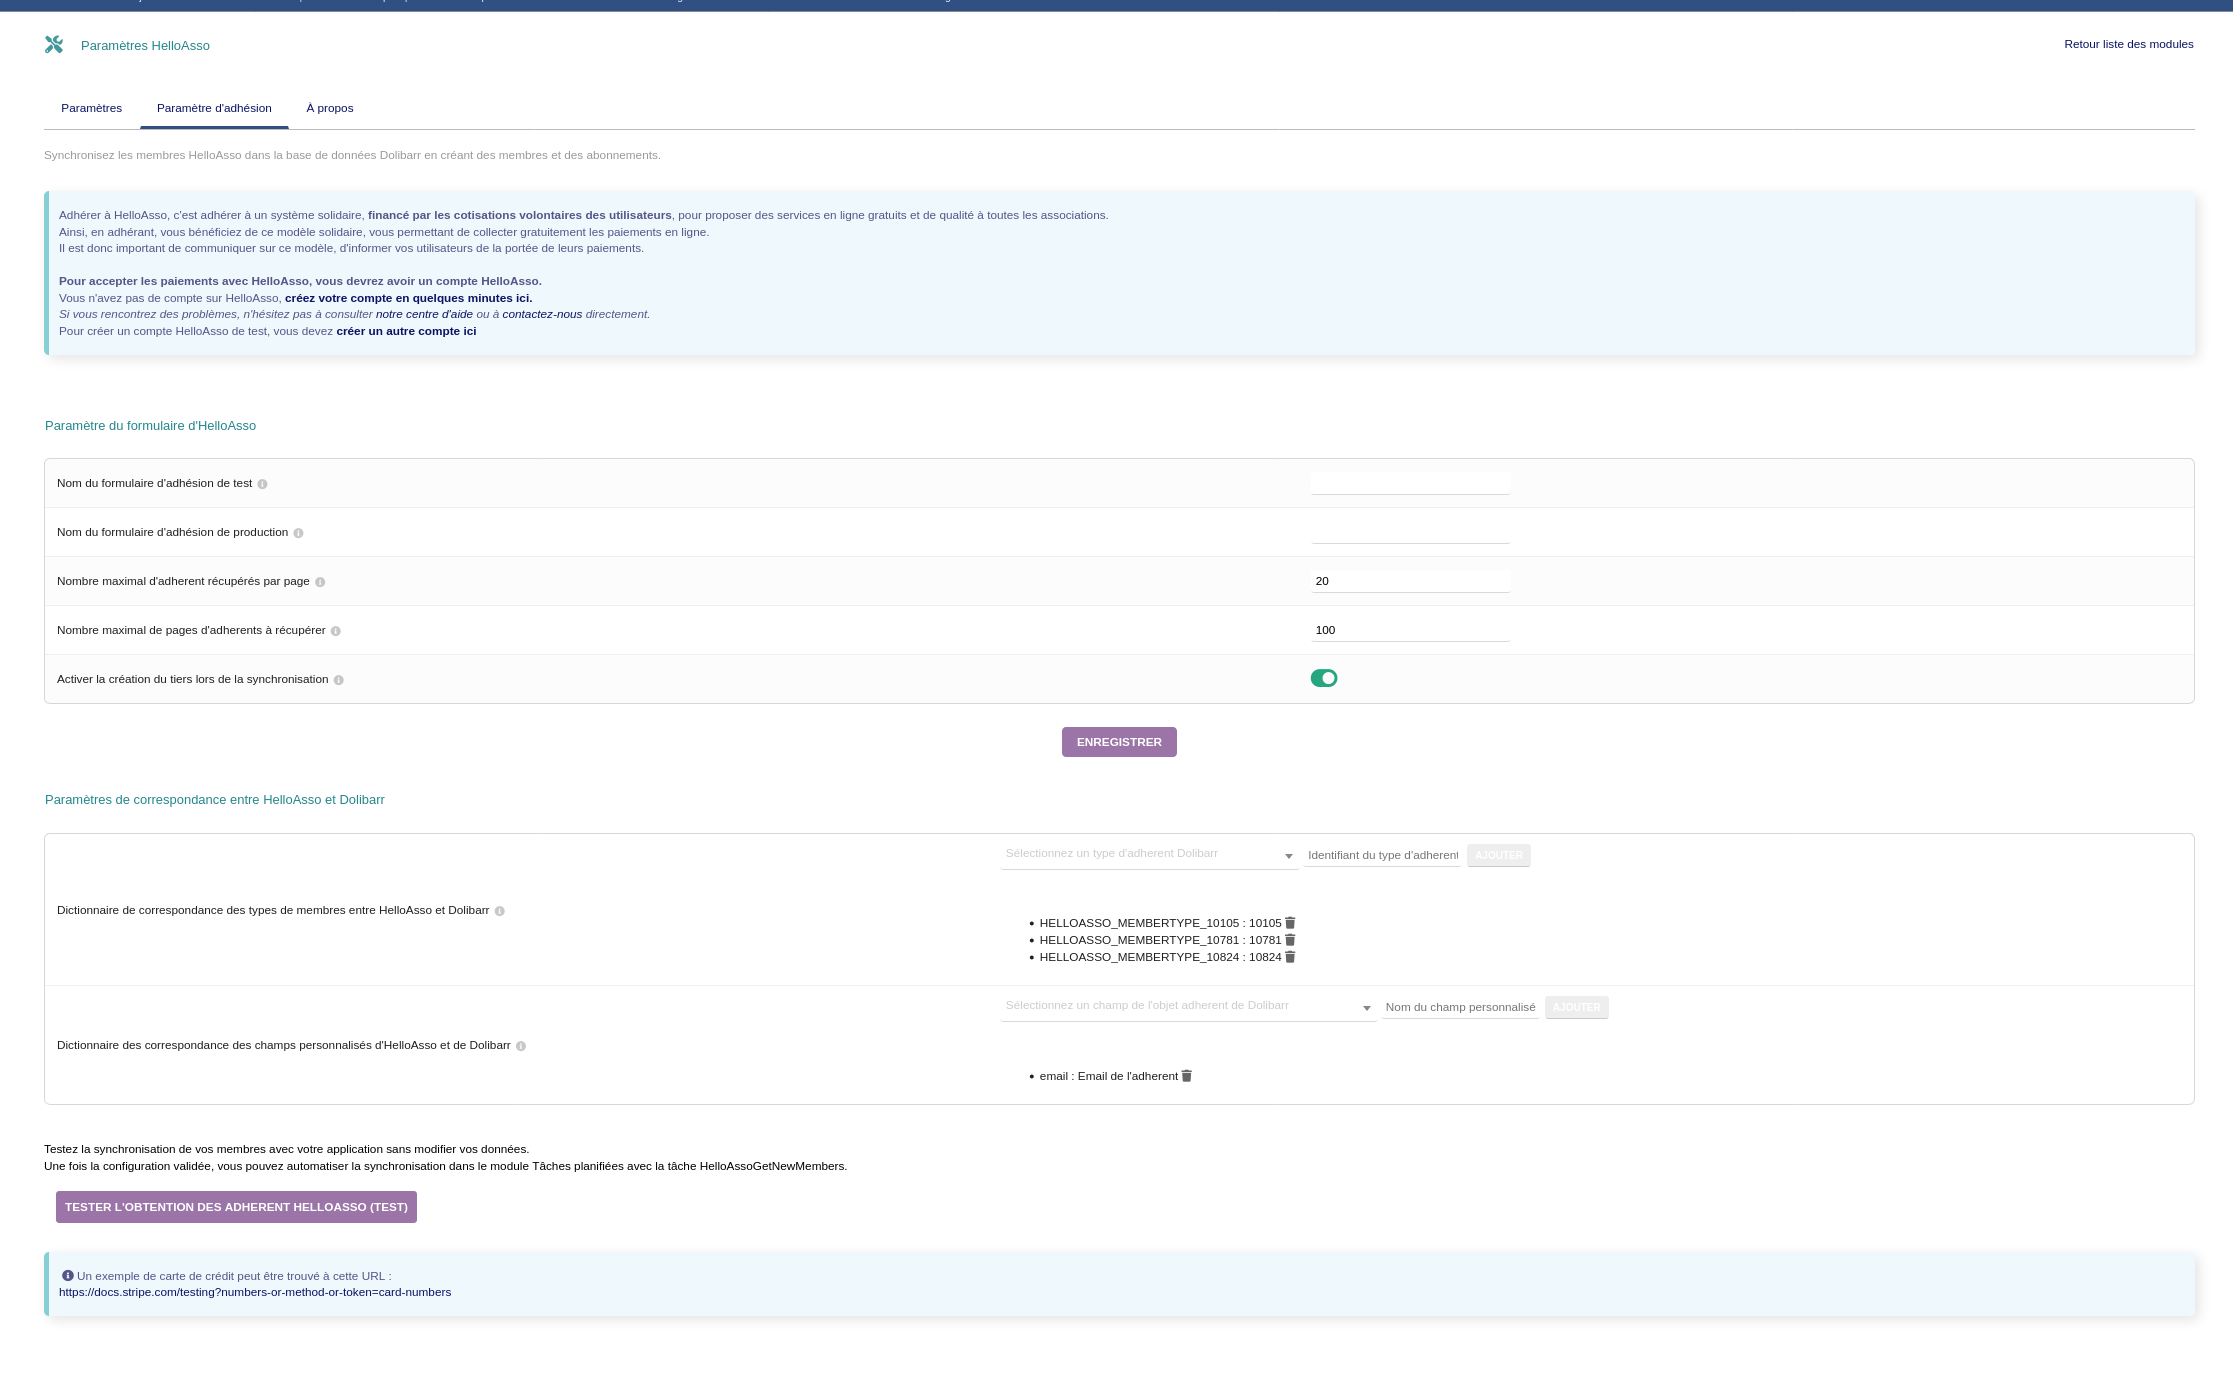Switch to the Paramètres tab
The height and width of the screenshot is (1383, 2233).
(91, 108)
